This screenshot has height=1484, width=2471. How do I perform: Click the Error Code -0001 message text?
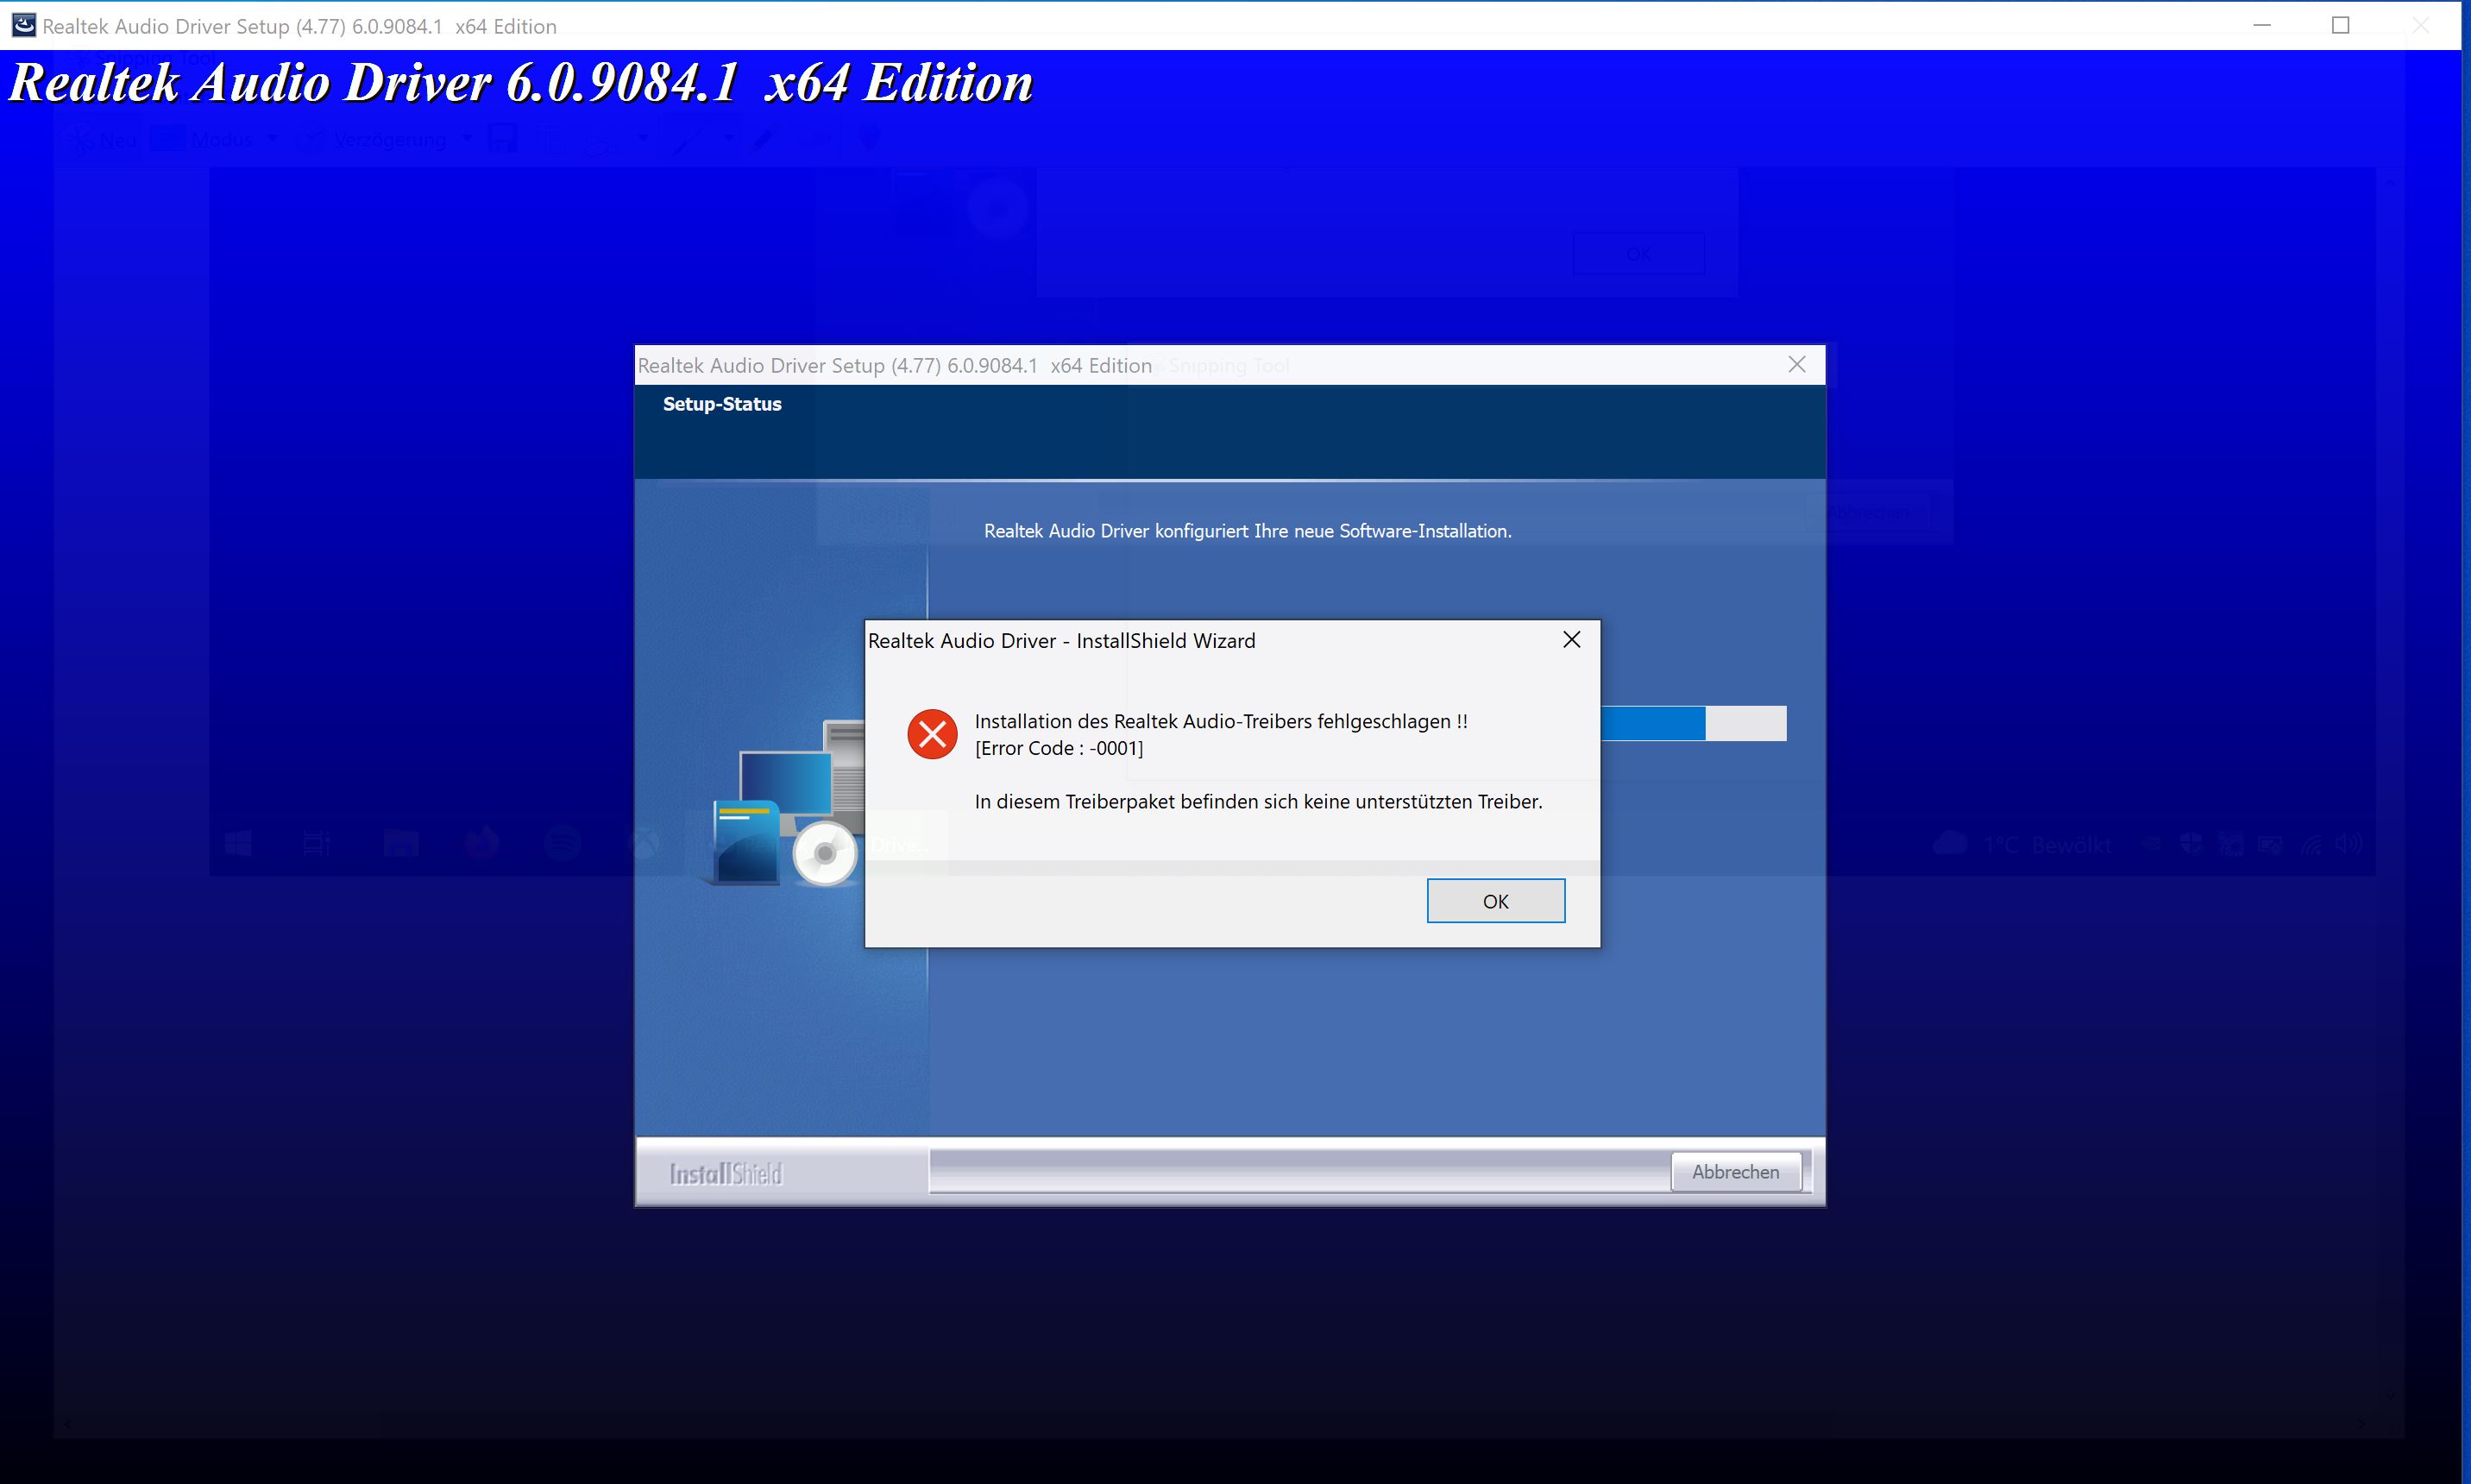coord(1058,748)
